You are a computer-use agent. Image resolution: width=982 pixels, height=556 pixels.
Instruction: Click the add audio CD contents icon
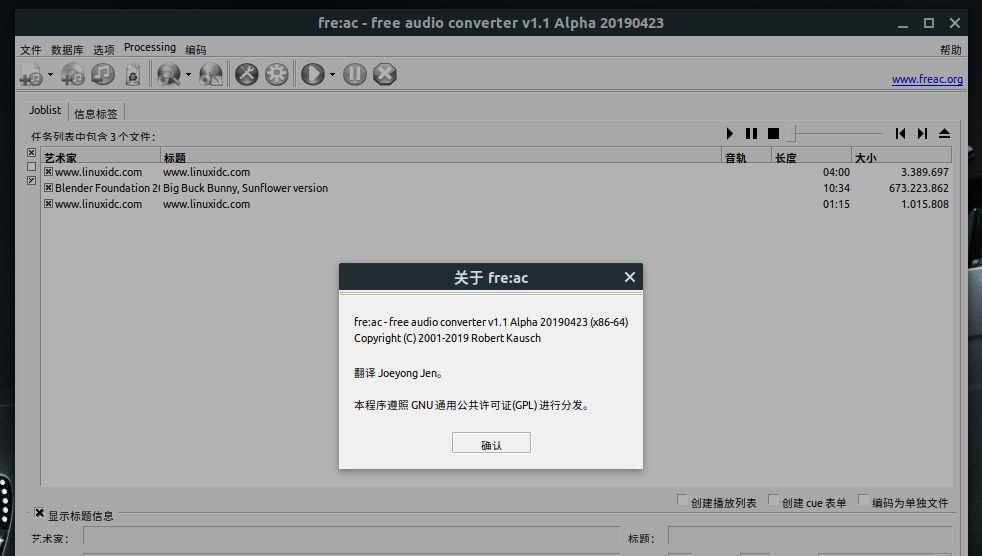[x=73, y=75]
